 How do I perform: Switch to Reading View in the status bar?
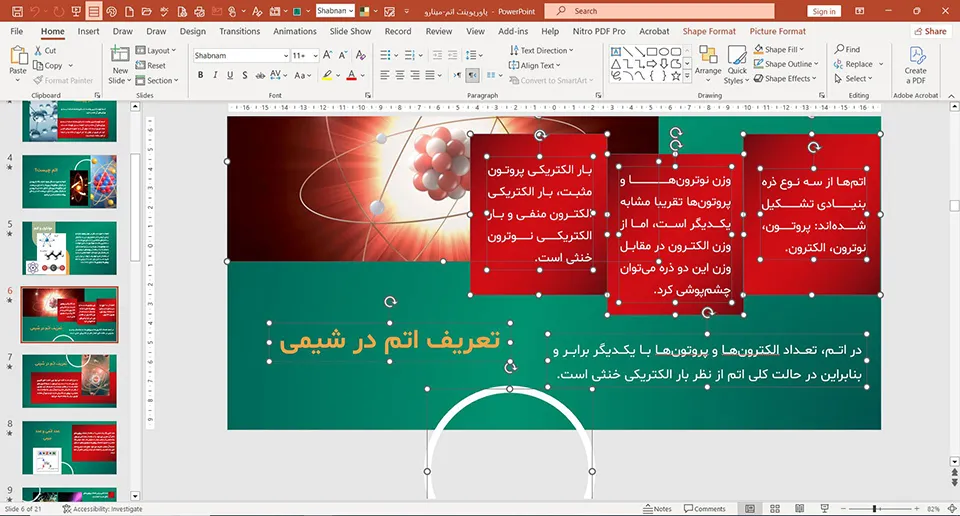pos(800,509)
